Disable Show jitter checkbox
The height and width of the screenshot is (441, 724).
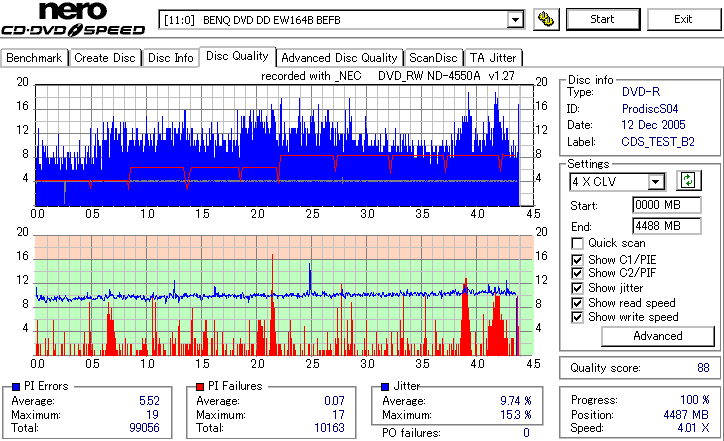click(577, 288)
